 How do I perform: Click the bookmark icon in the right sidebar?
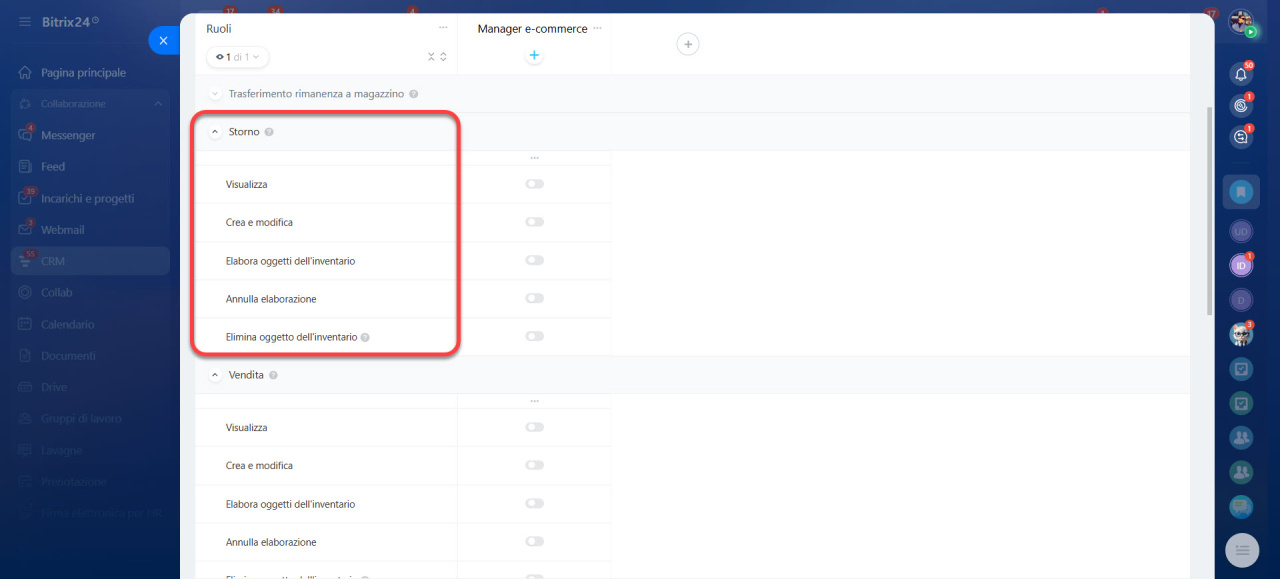point(1241,191)
